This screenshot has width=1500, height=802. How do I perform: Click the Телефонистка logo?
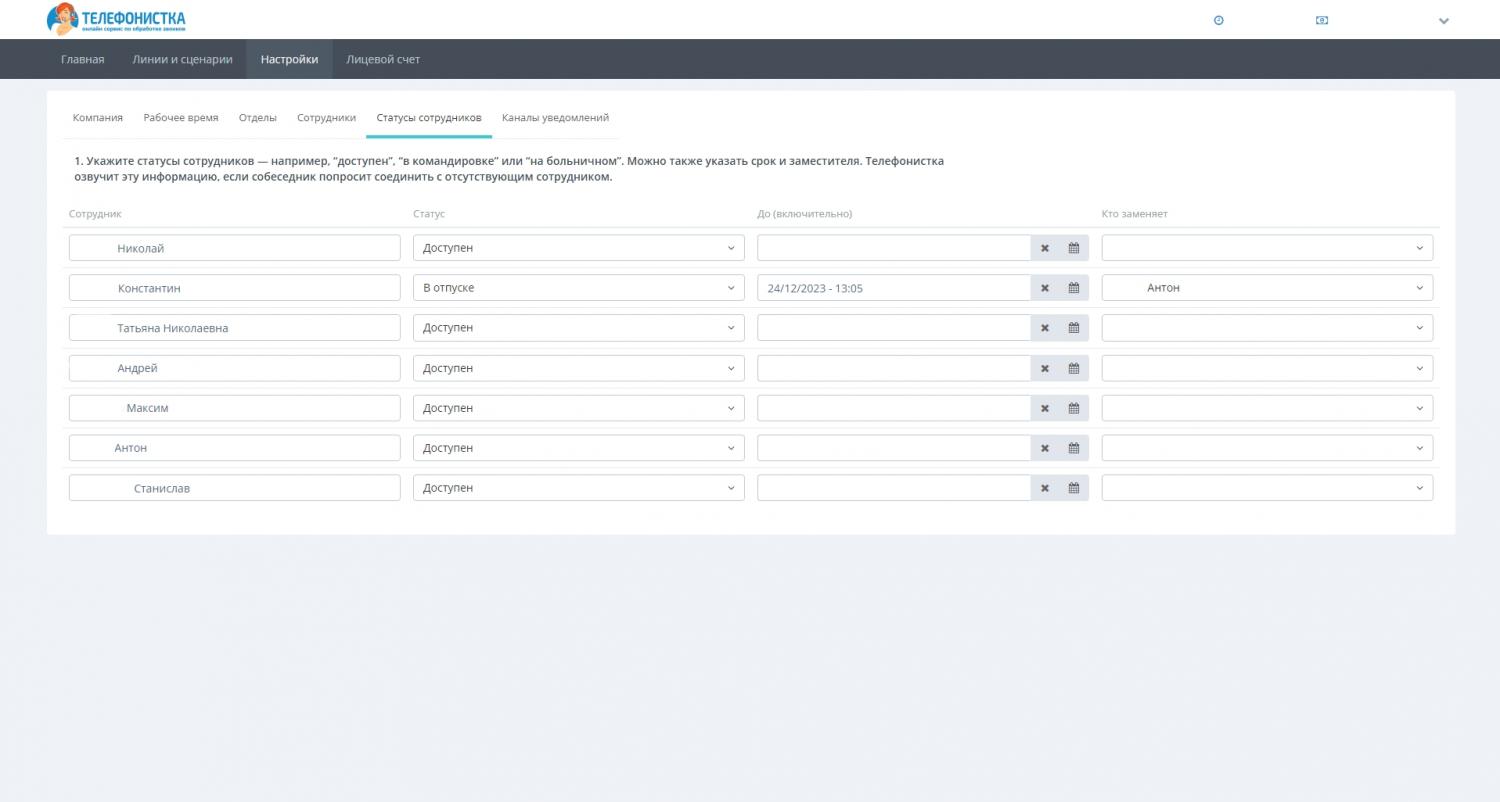116,19
